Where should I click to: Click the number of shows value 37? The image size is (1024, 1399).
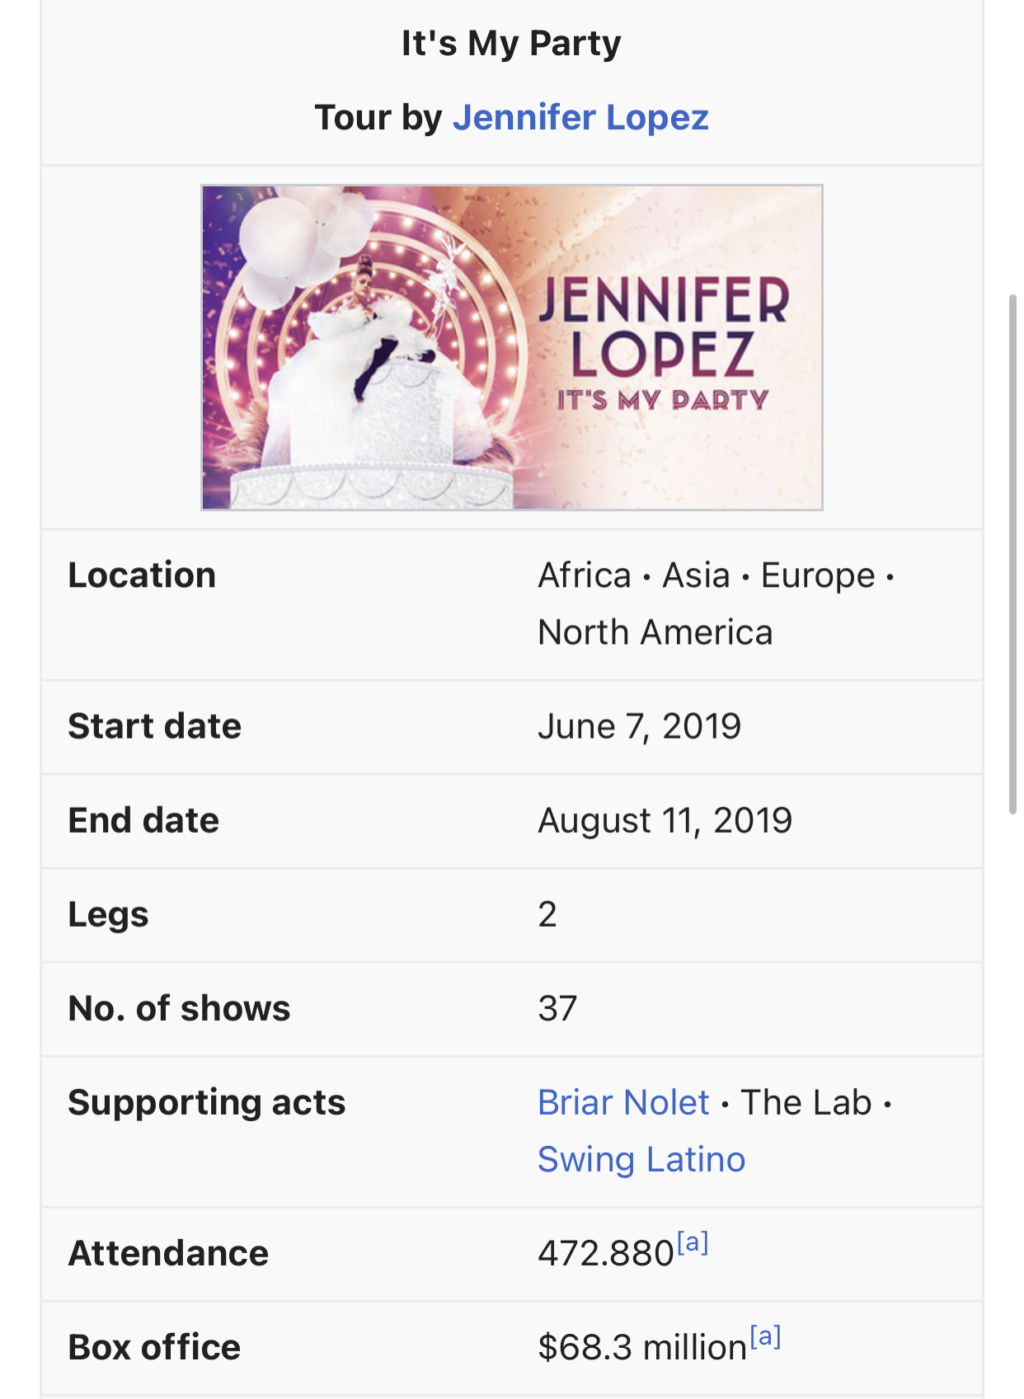557,1008
